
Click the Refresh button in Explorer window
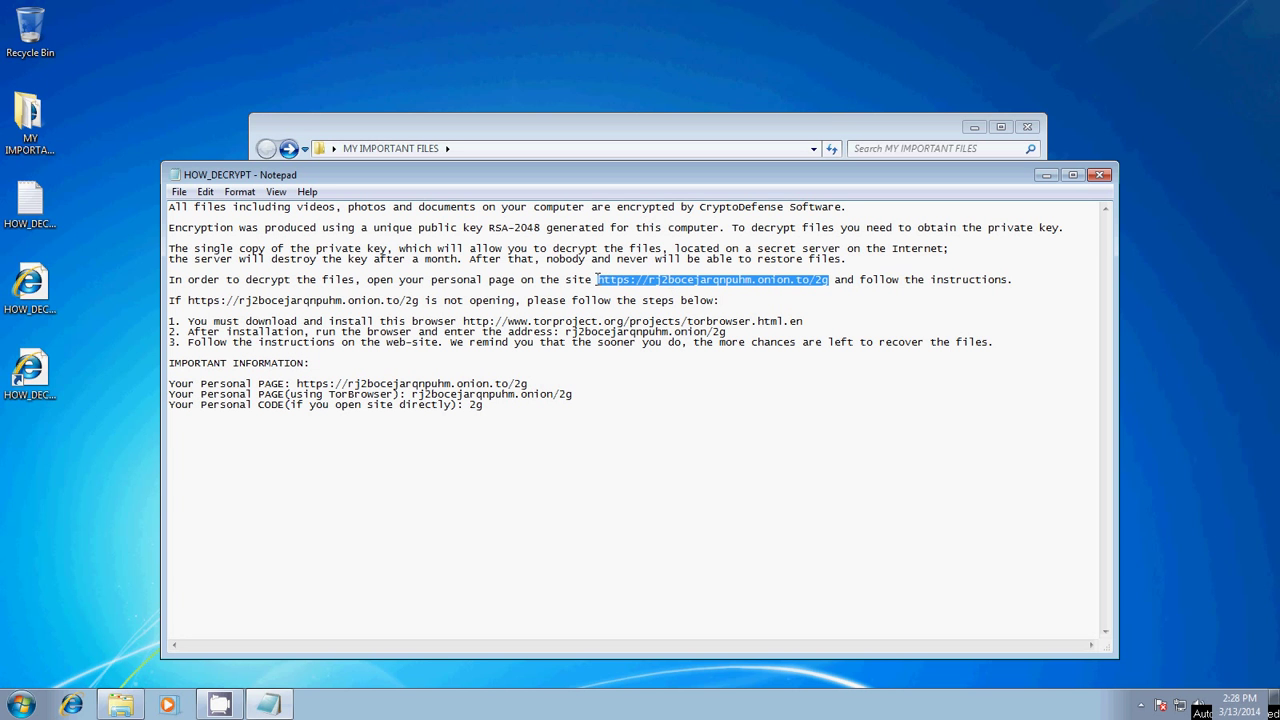(x=831, y=149)
